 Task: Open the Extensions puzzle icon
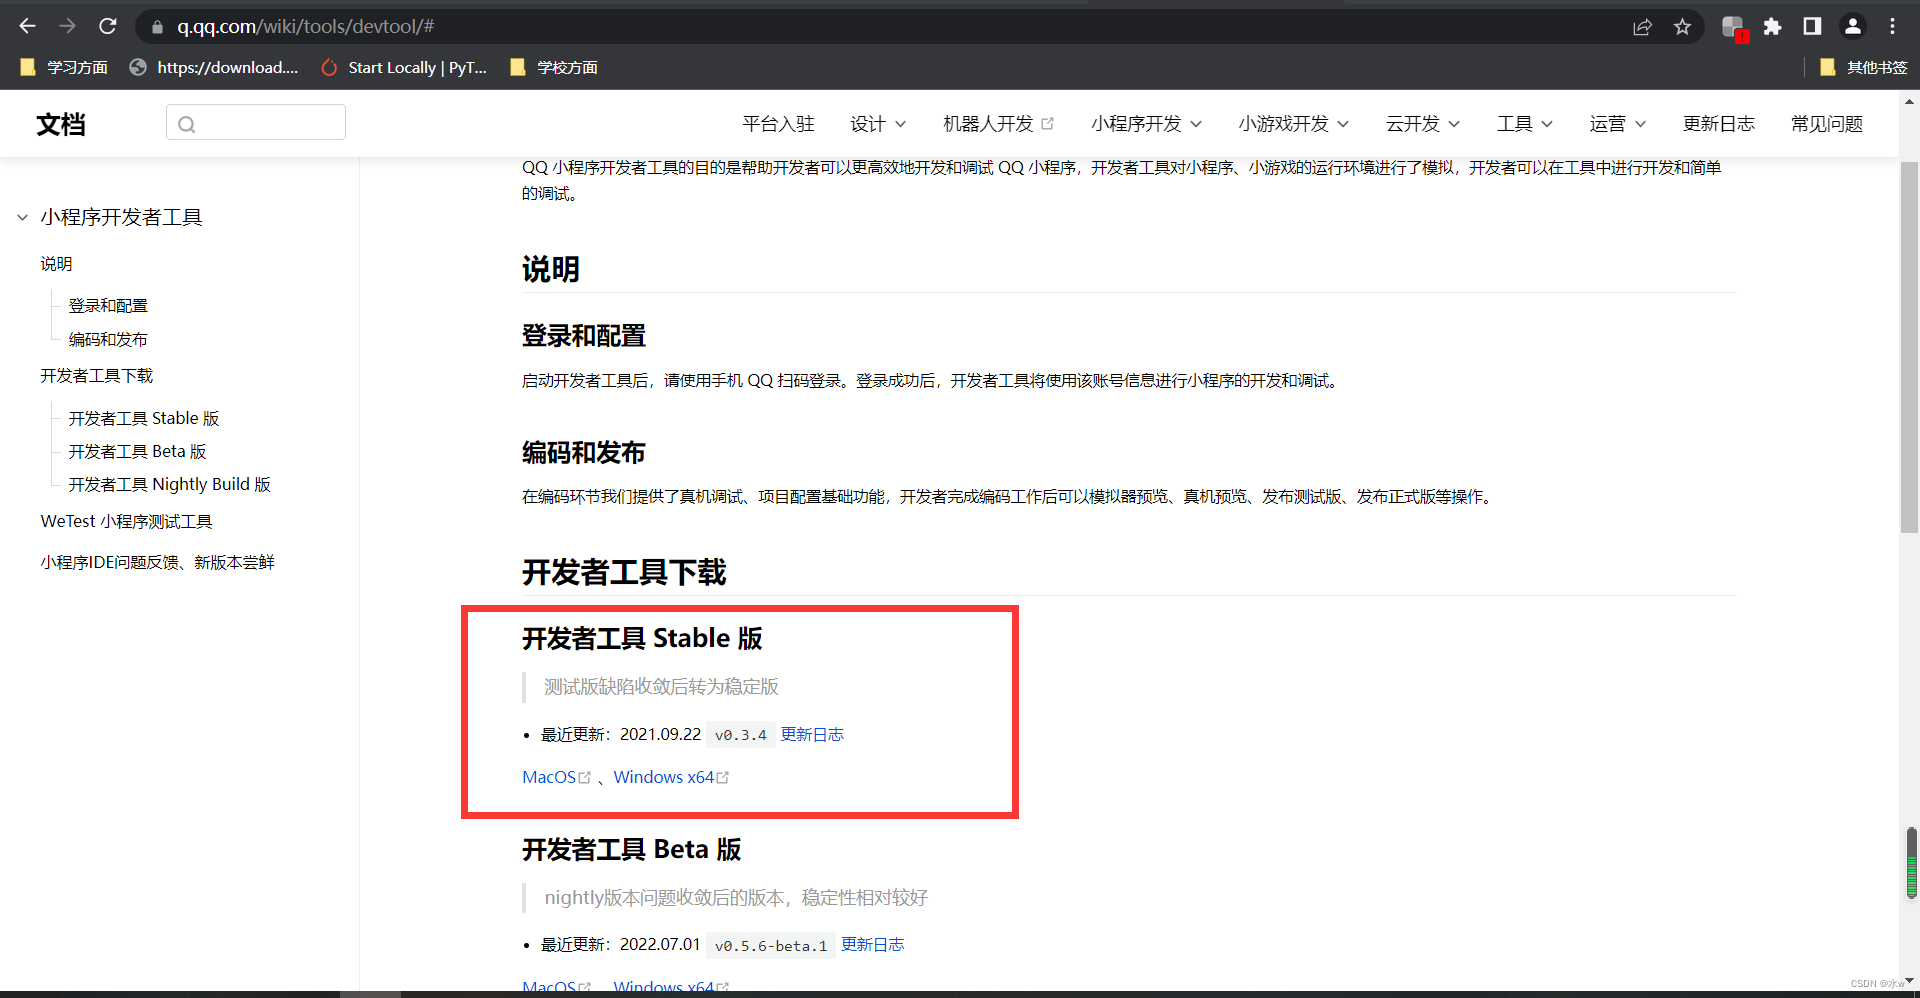click(x=1772, y=27)
